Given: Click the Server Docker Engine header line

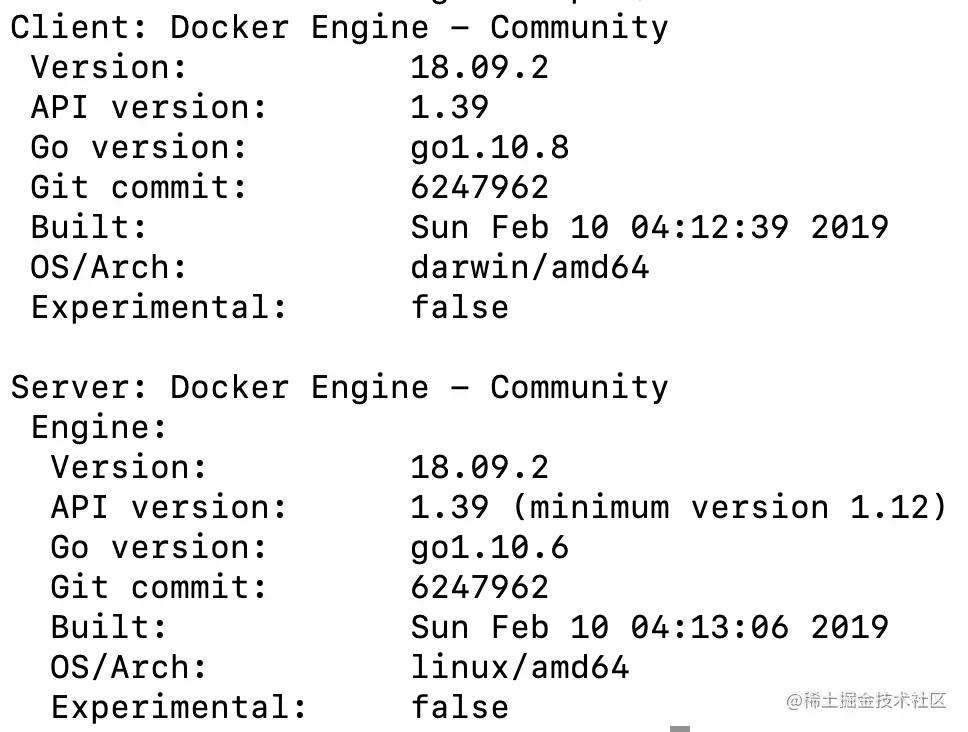Looking at the screenshot, I should [x=339, y=387].
